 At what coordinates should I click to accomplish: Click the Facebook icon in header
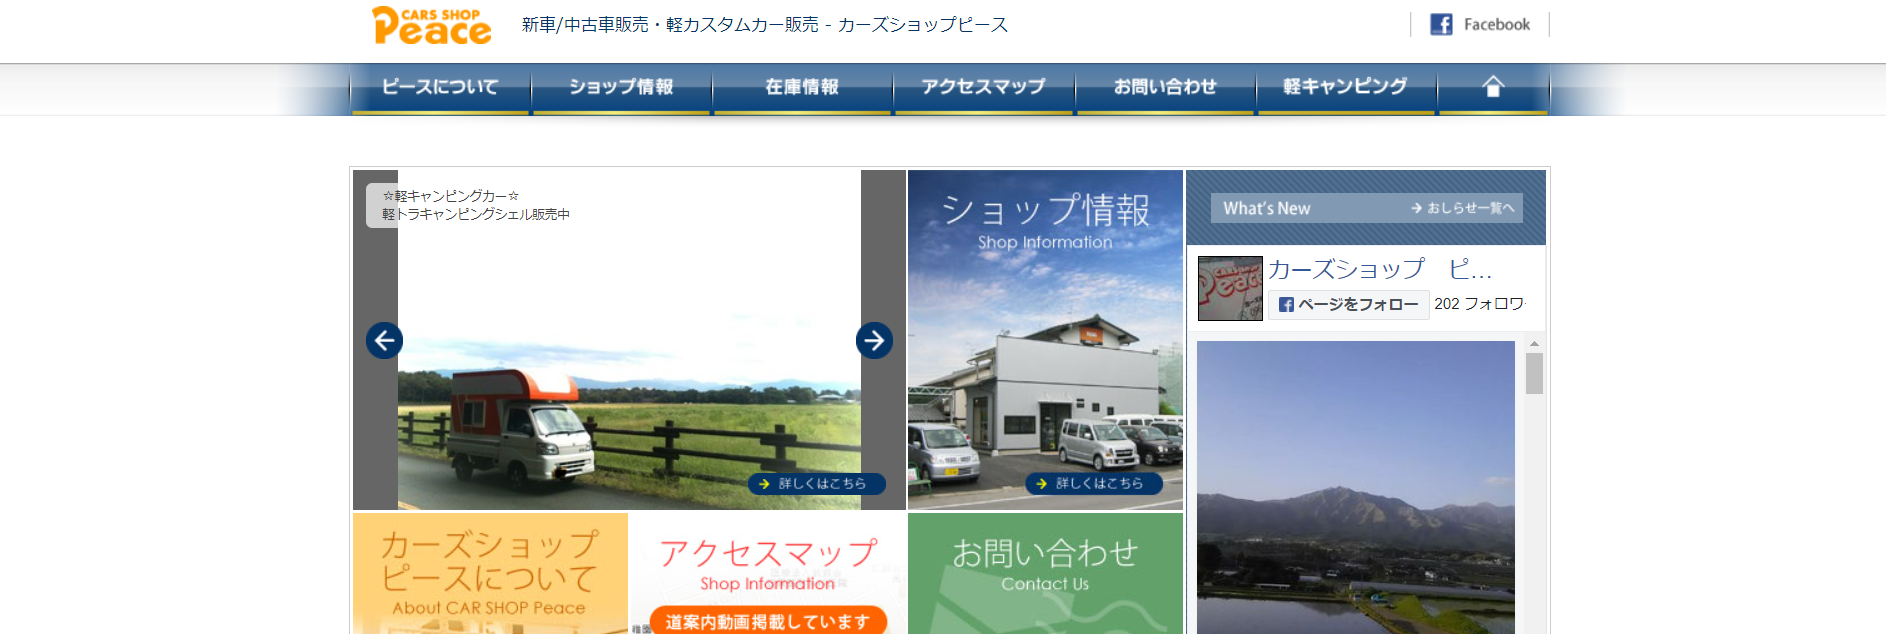pyautogui.click(x=1441, y=24)
